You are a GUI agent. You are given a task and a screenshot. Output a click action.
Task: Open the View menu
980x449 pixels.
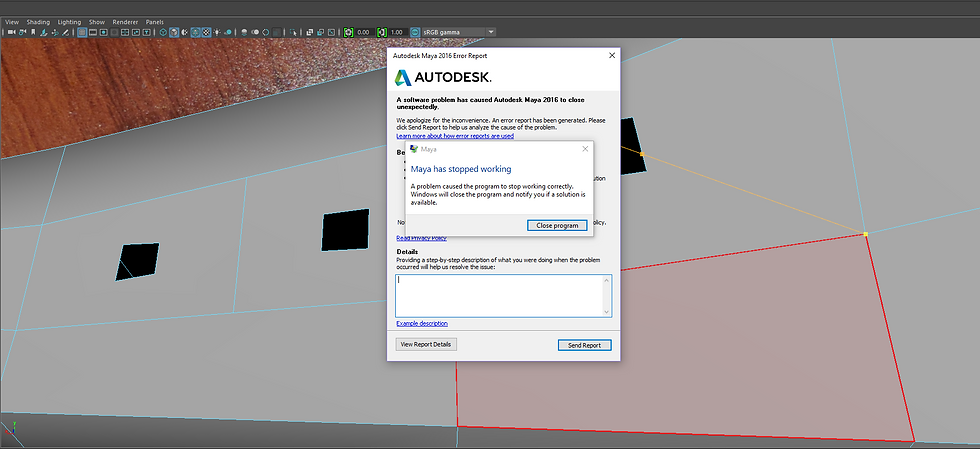pos(12,22)
